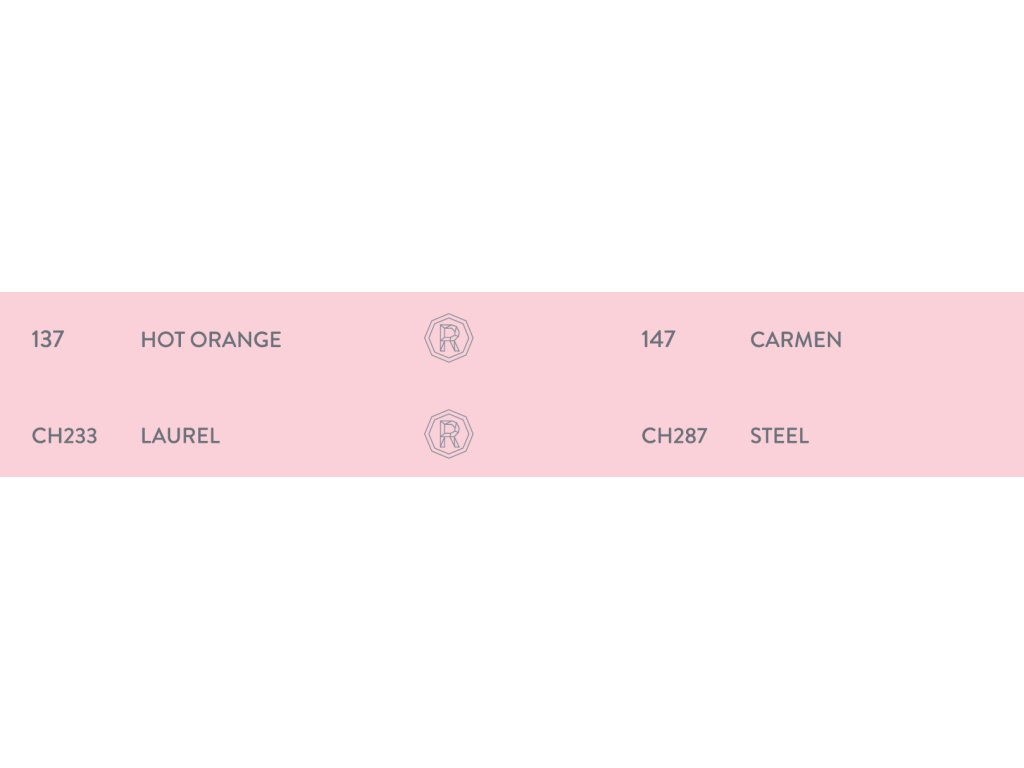Click pink gap between HOT ORANGE and logo

click(x=353, y=339)
